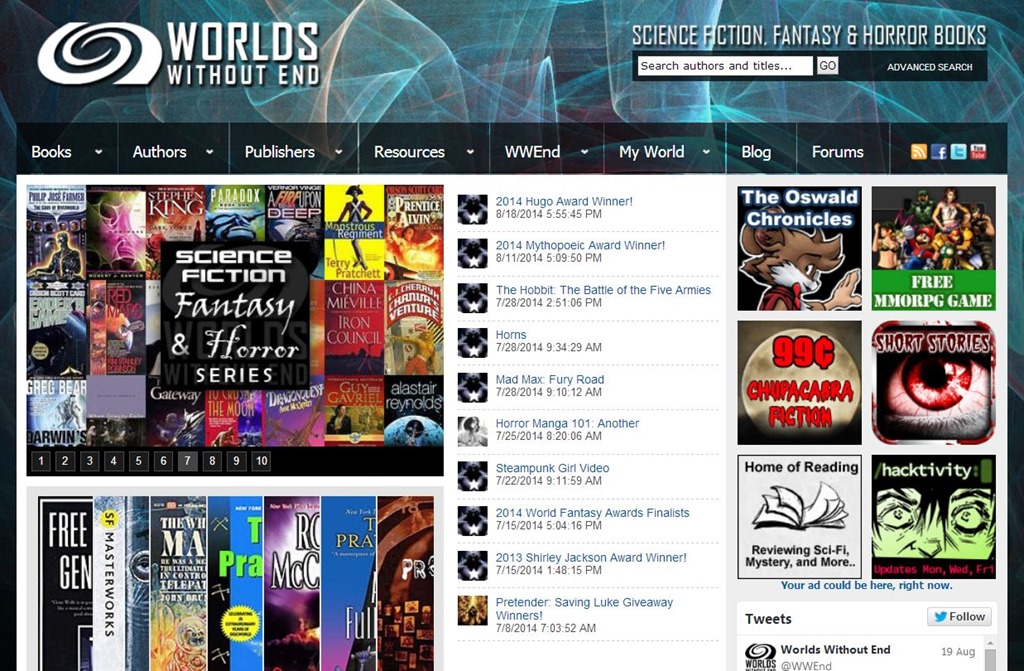Image resolution: width=1024 pixels, height=671 pixels.
Task: Expand the Authors dropdown arrow
Action: tap(209, 153)
